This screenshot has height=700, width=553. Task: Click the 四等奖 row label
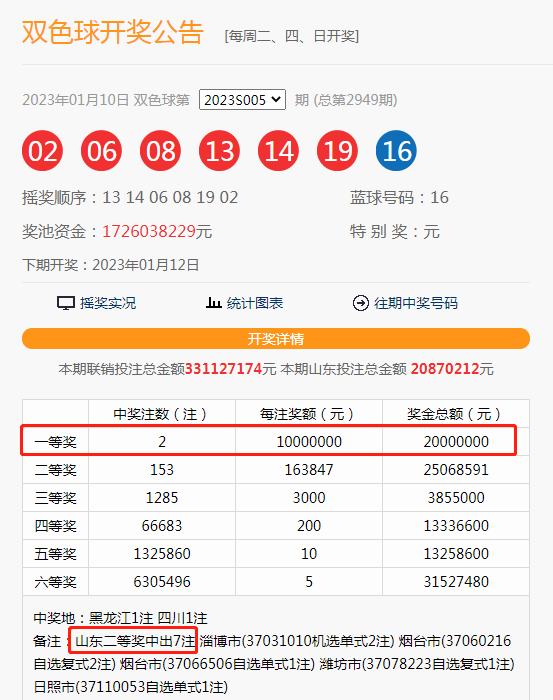pyautogui.click(x=55, y=526)
